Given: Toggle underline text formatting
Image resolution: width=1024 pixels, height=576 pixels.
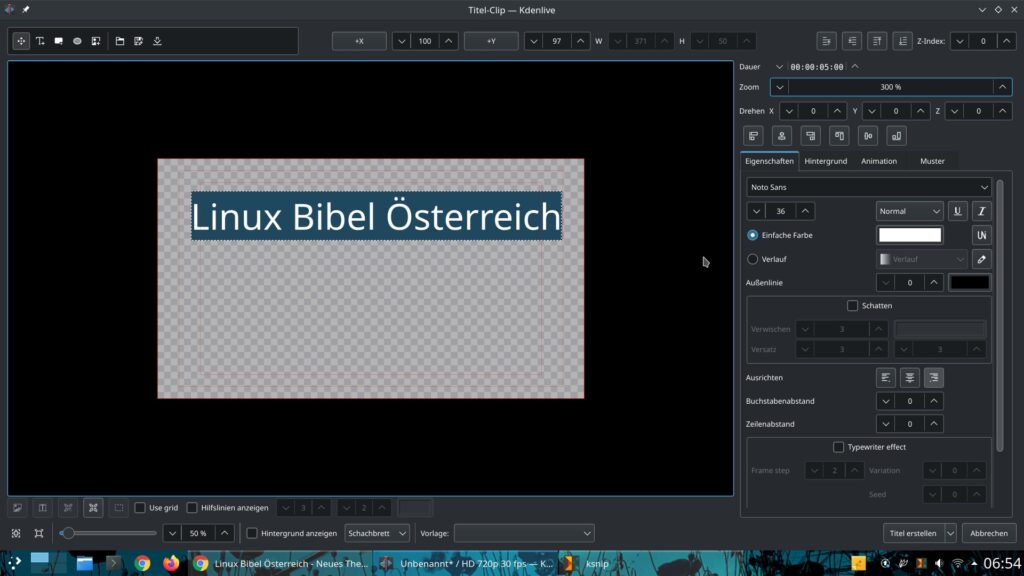Looking at the screenshot, I should tap(957, 211).
